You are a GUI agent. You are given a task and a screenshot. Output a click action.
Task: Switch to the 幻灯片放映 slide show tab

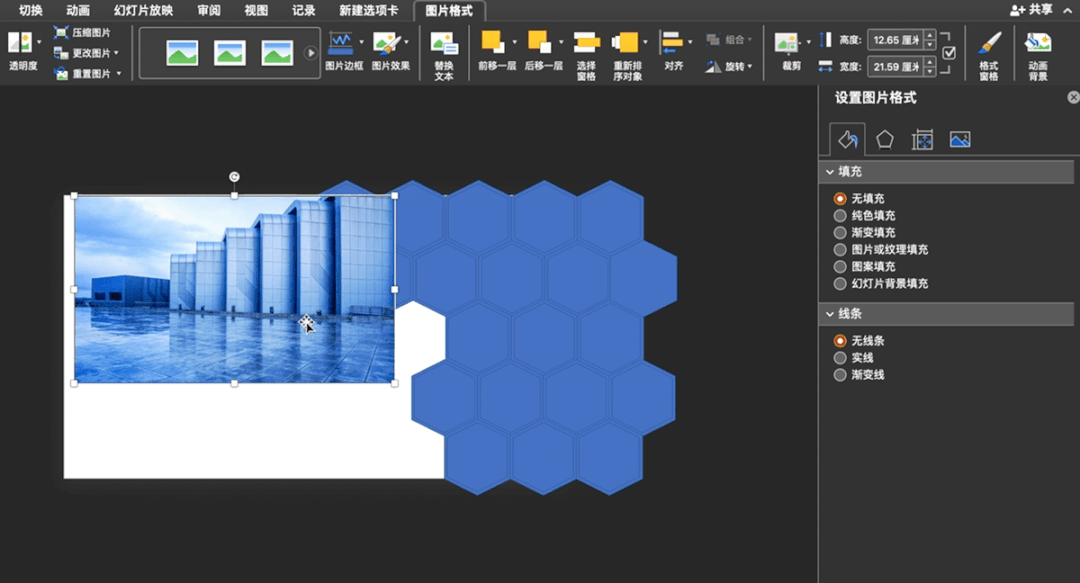[143, 10]
